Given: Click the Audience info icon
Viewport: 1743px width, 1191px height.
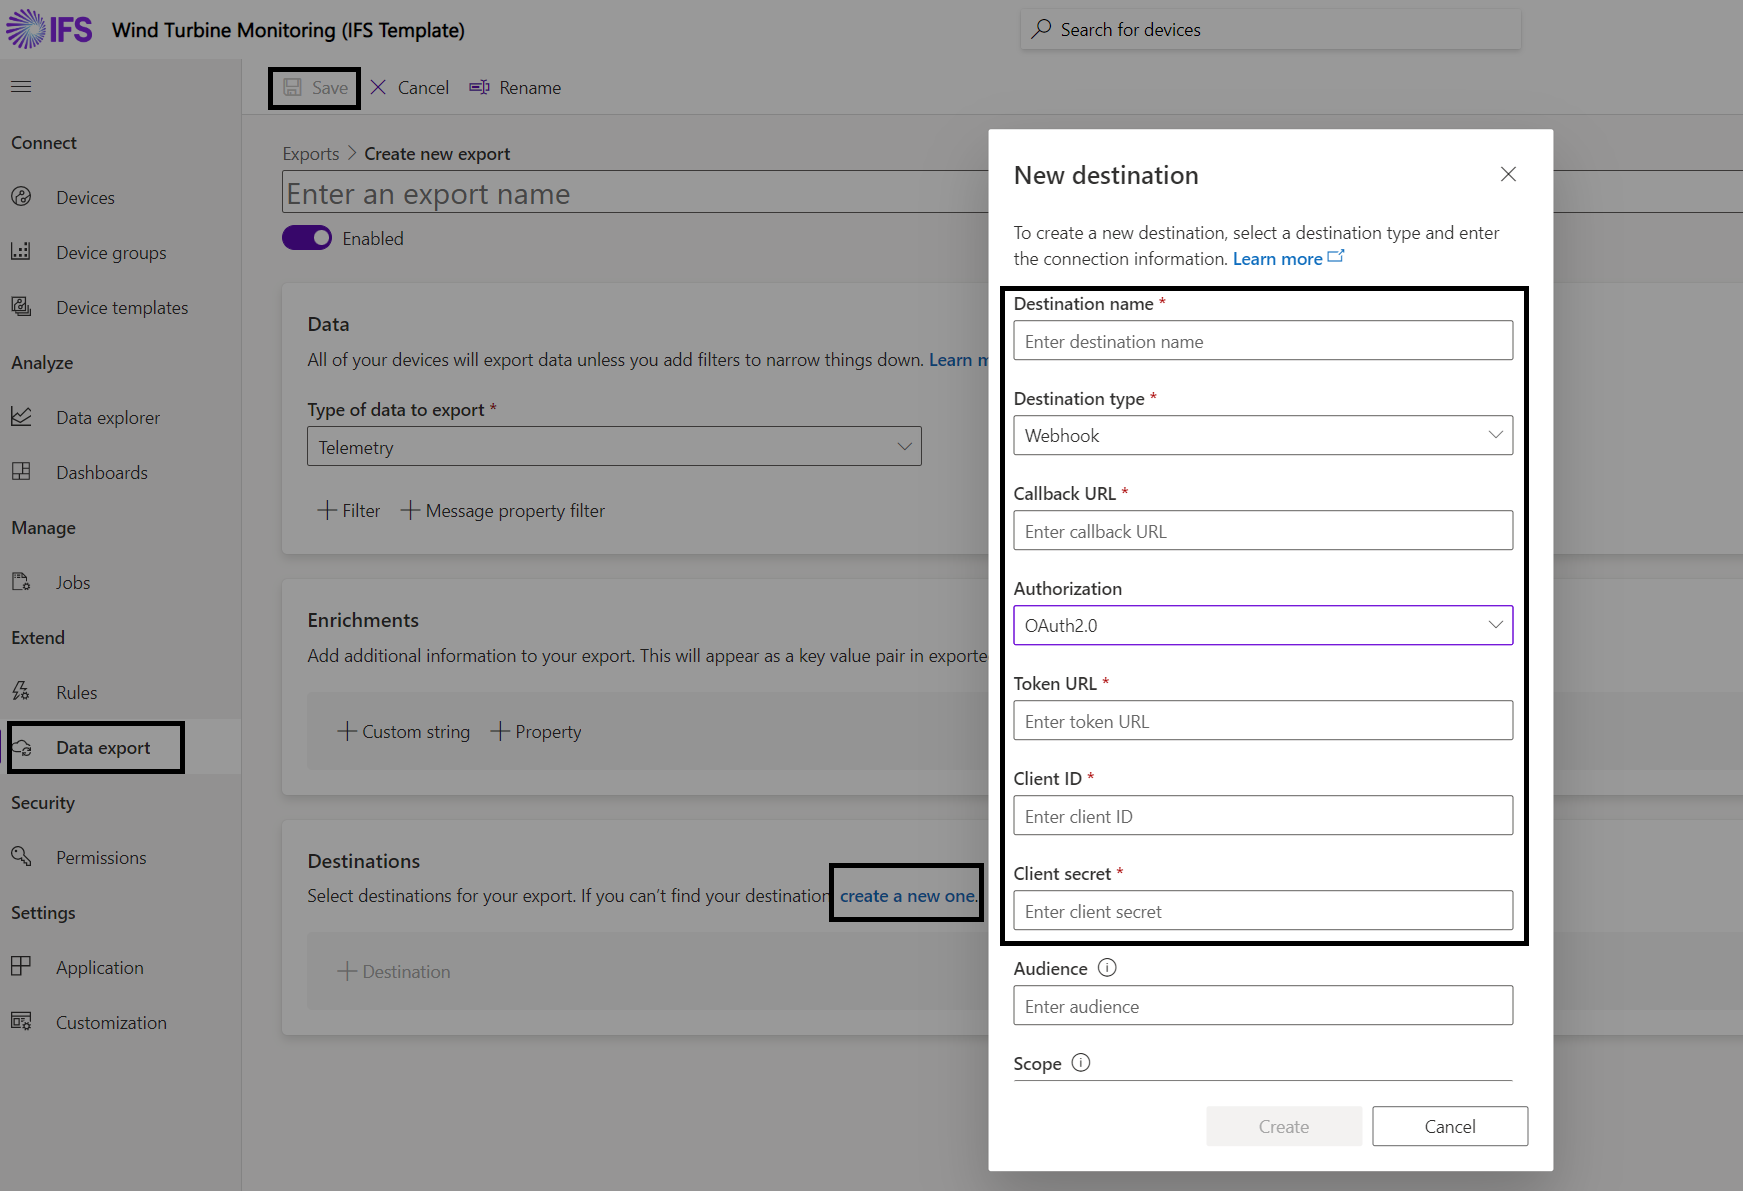Looking at the screenshot, I should click(1107, 967).
